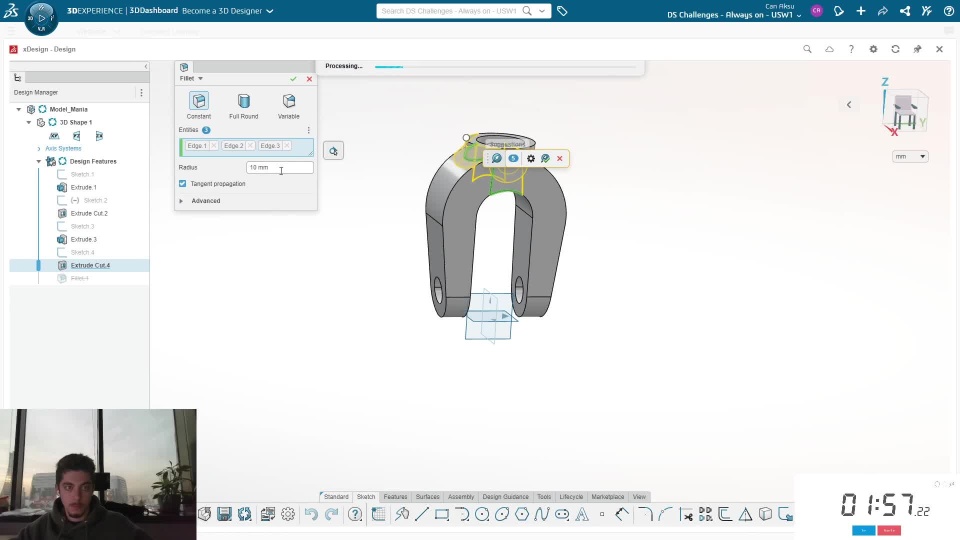This screenshot has height=540, width=960.
Task: Remove Edge.3 from the entities list
Action: (x=287, y=146)
